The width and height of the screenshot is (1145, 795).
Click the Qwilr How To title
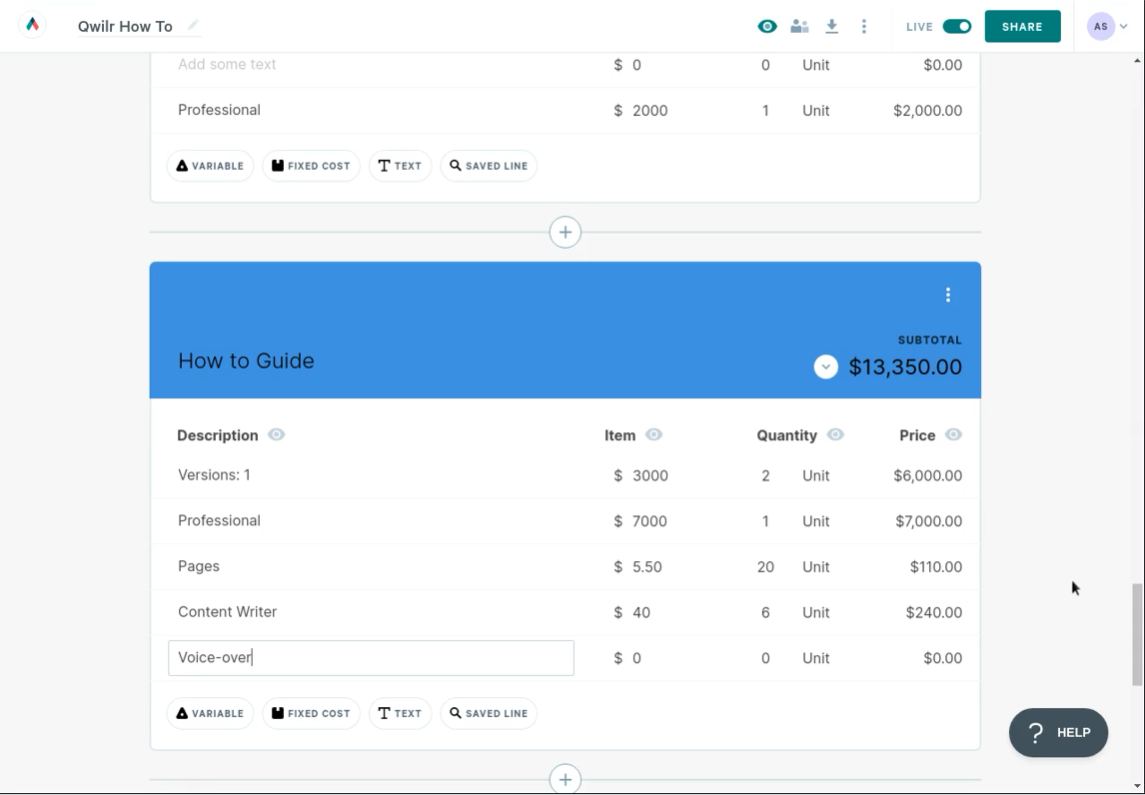click(125, 26)
